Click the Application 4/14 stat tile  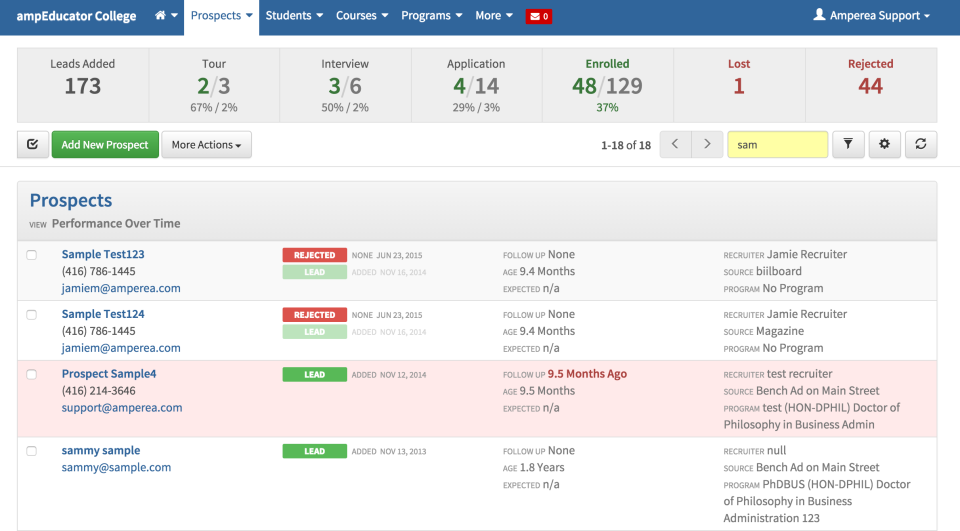click(476, 85)
